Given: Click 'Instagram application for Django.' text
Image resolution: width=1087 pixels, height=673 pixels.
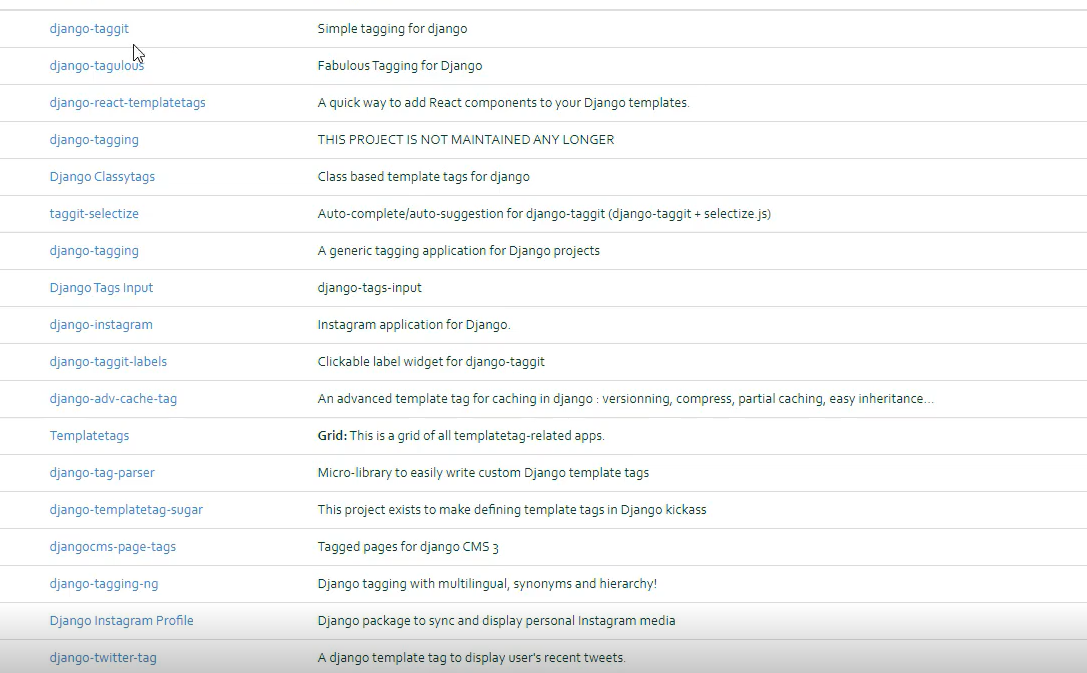Looking at the screenshot, I should [414, 325].
